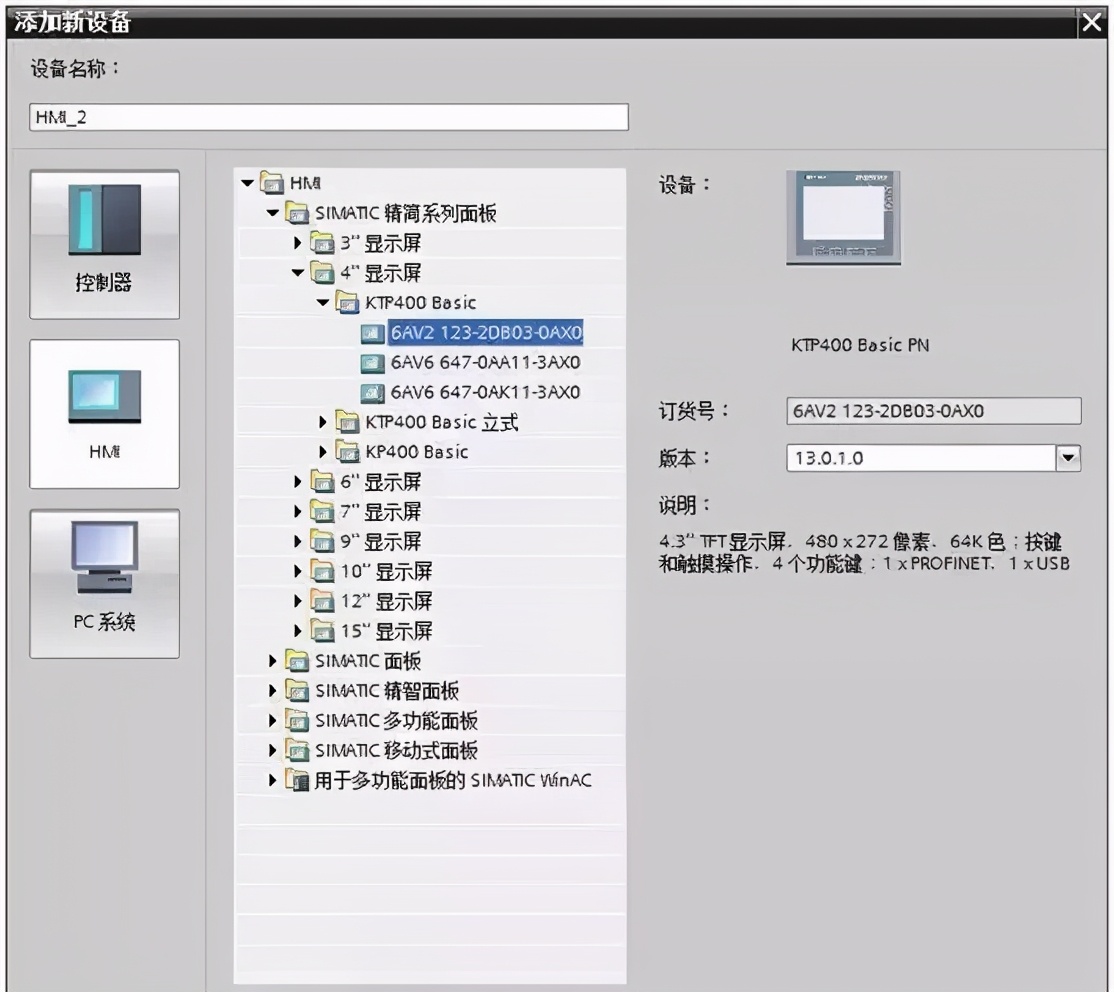The image size is (1114, 992).
Task: Expand the KTP400 Basic 立式 node
Action: (323, 422)
